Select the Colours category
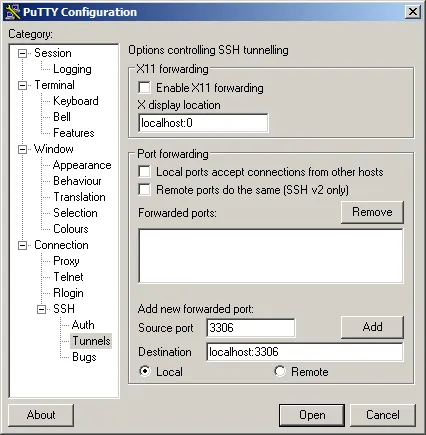 click(71, 229)
